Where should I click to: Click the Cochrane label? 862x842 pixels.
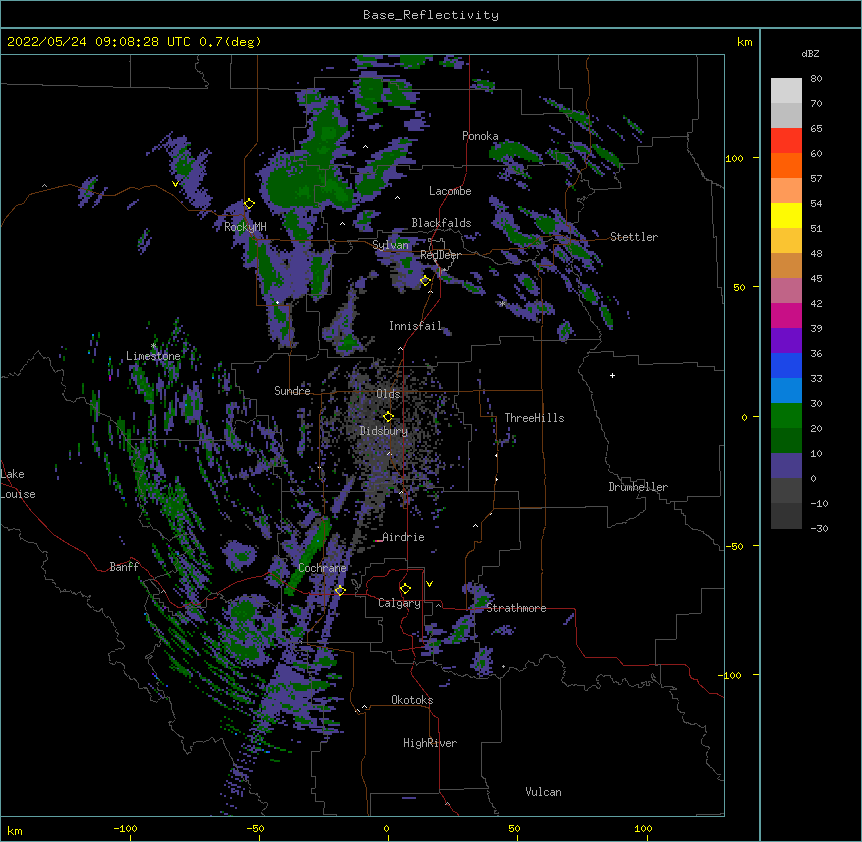322,568
